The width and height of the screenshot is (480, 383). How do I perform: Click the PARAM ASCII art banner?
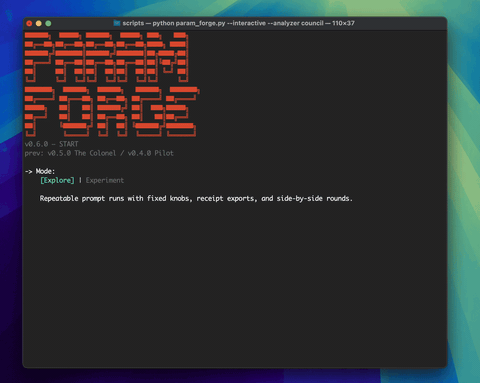(x=107, y=57)
